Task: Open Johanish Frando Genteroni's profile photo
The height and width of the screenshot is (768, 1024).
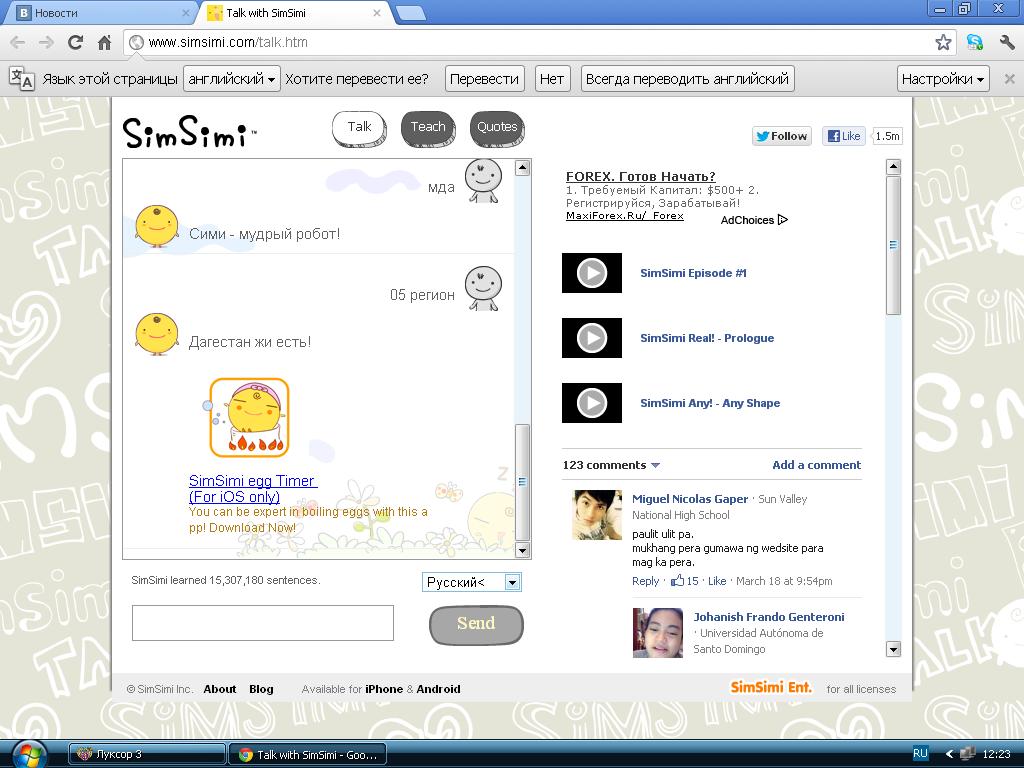Action: point(658,633)
